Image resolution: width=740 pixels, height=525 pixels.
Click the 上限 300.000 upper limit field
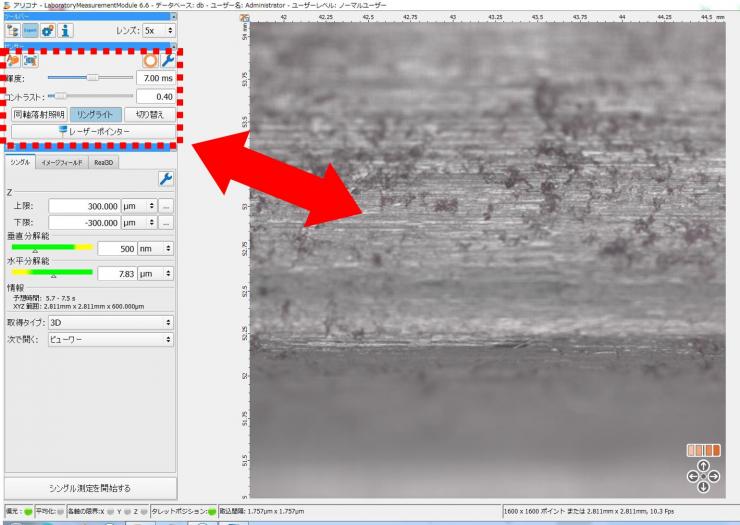(x=84, y=206)
